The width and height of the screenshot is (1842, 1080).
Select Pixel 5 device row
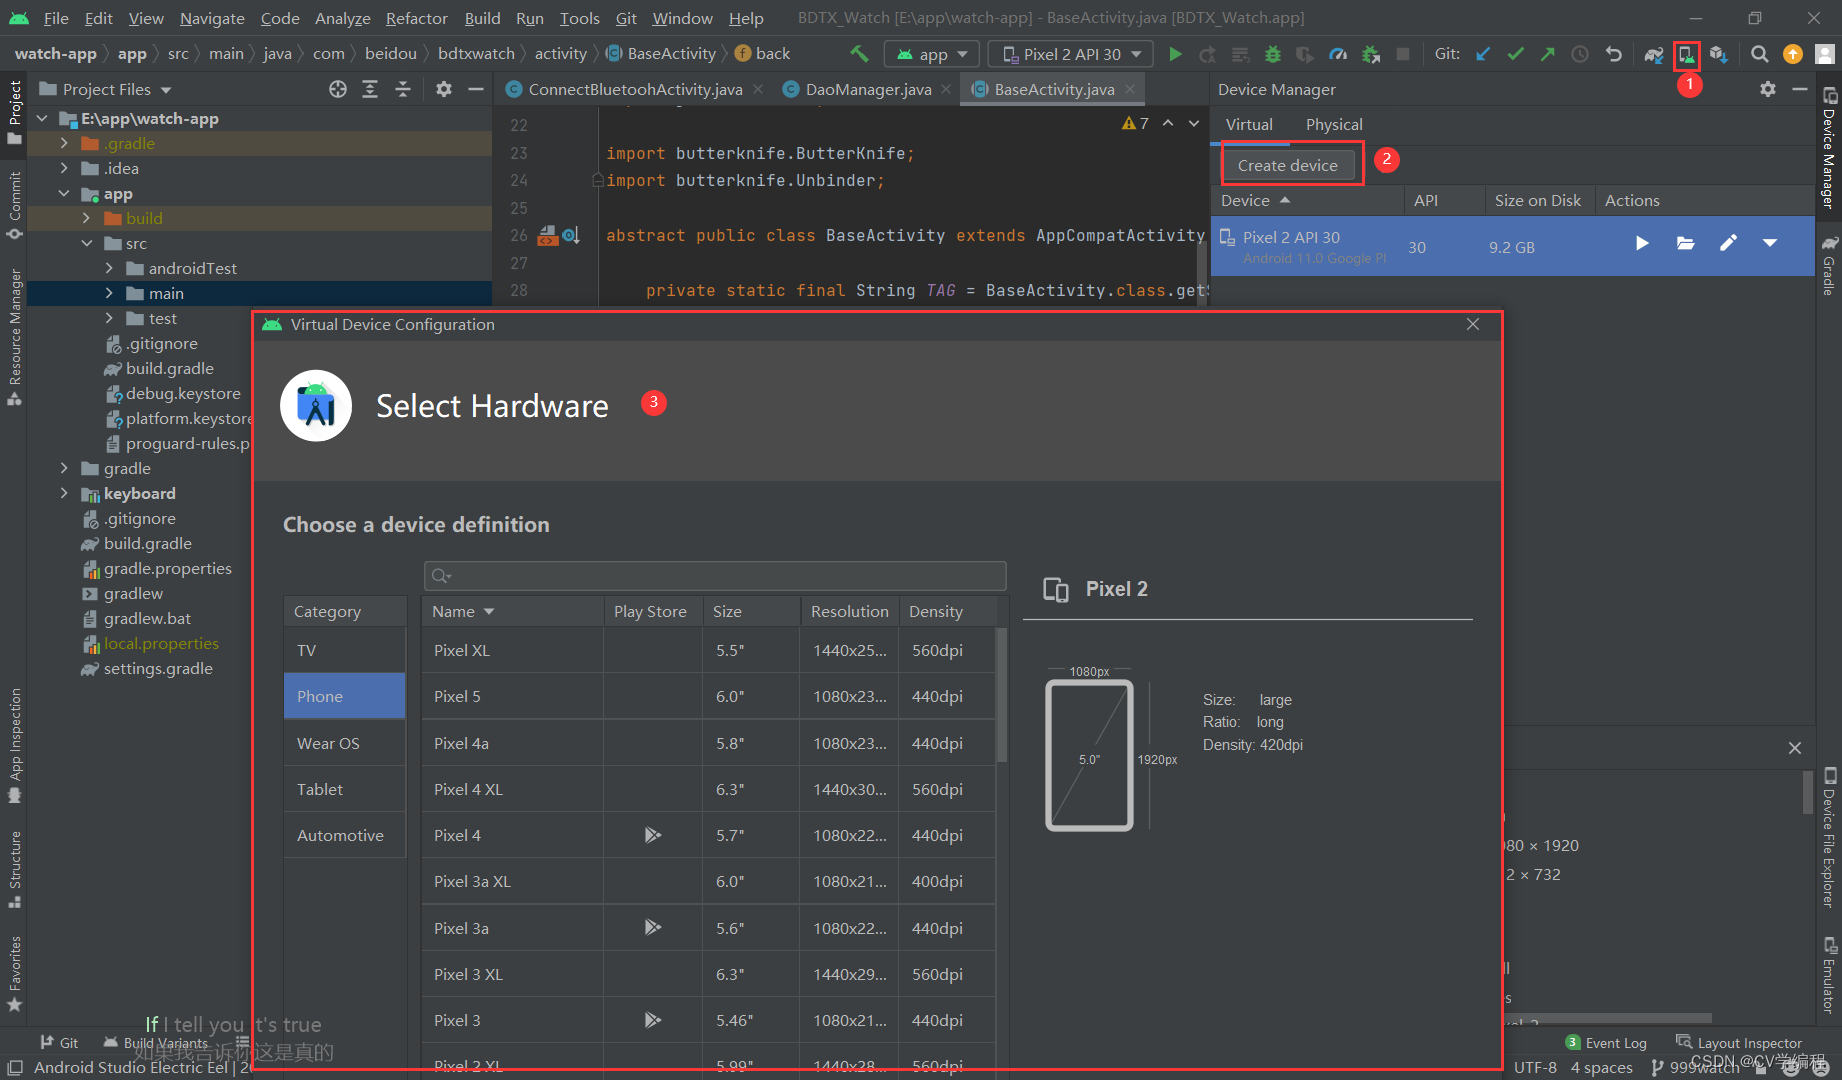pos(708,696)
